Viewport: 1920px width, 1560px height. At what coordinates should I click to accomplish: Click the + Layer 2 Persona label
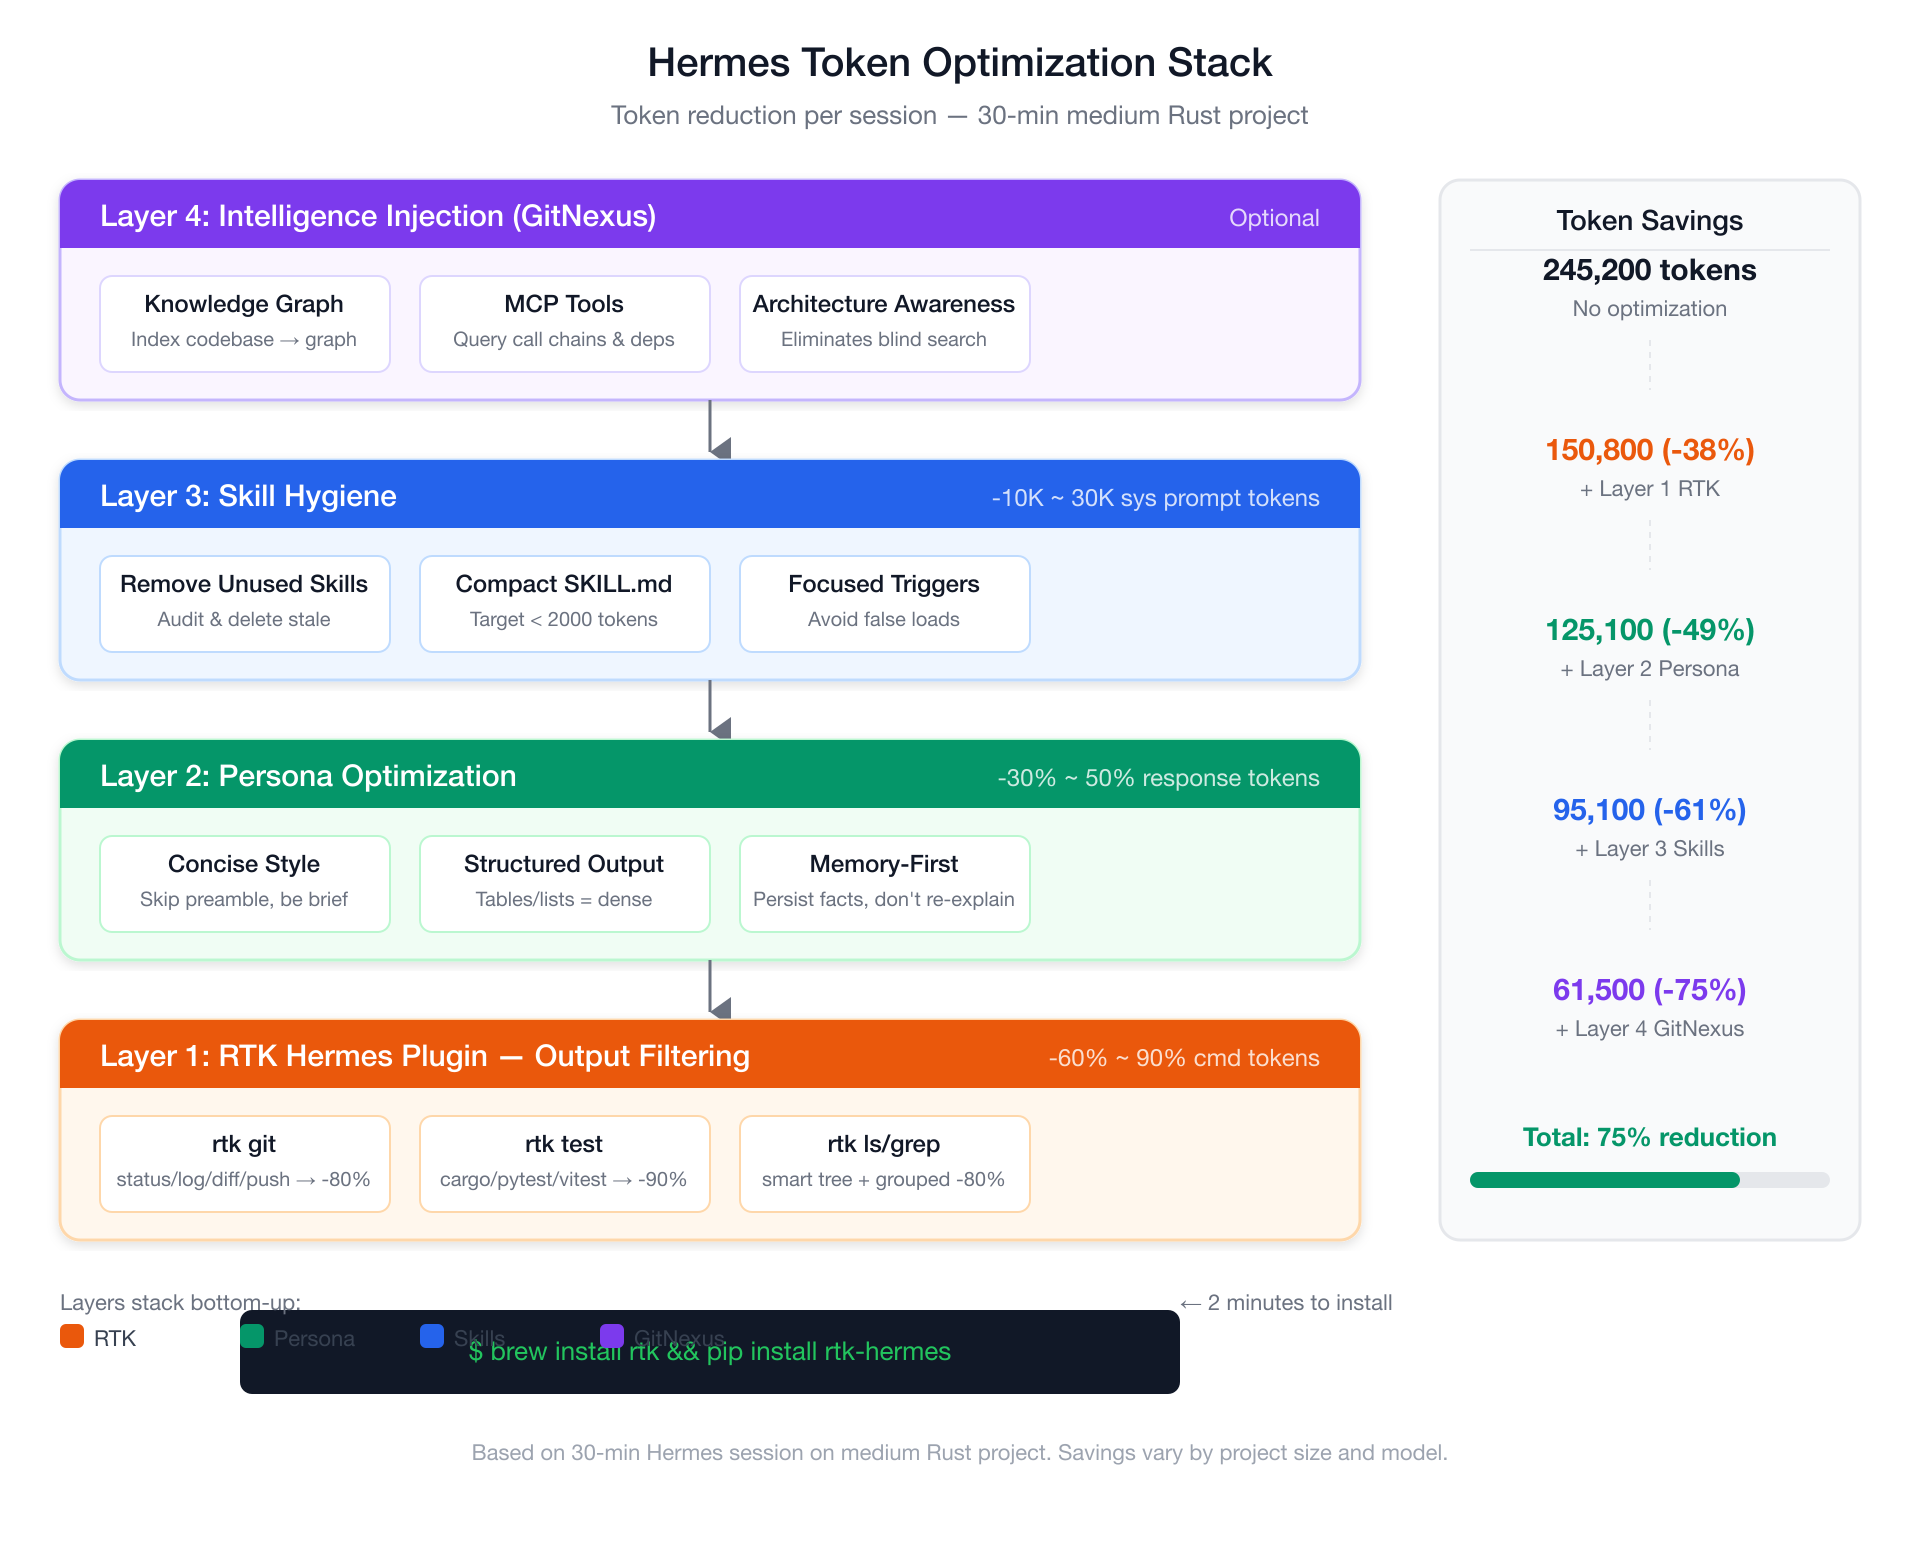1650,669
